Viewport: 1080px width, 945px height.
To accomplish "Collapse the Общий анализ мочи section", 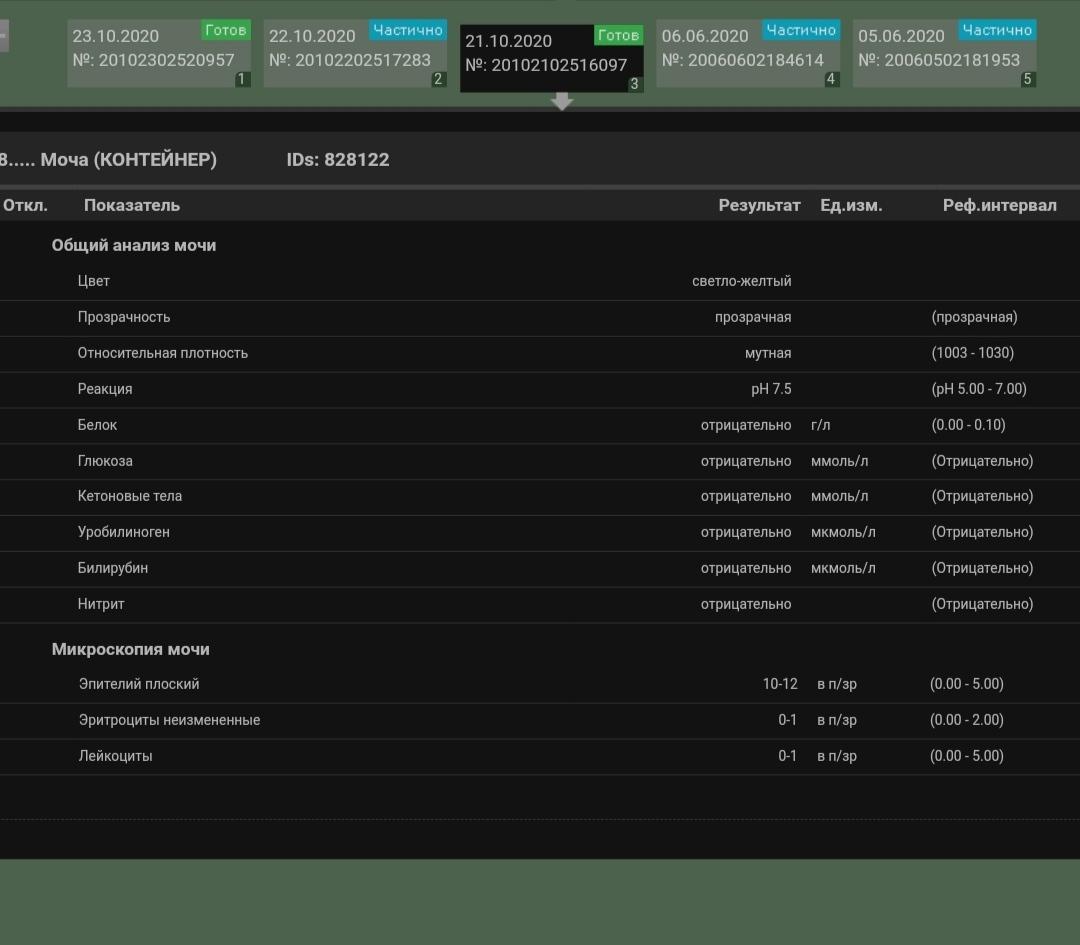I will (134, 245).
